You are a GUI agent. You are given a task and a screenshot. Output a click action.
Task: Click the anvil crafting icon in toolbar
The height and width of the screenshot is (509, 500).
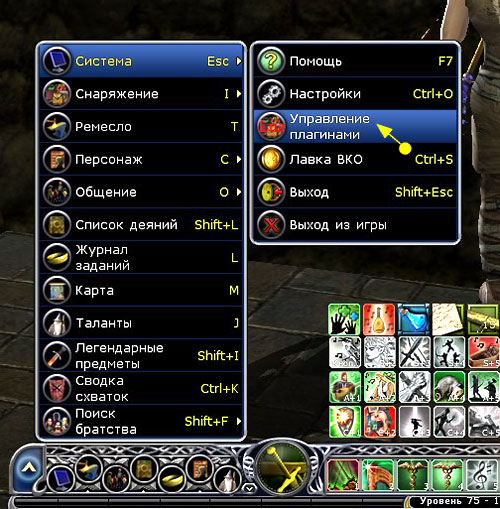coord(89,468)
